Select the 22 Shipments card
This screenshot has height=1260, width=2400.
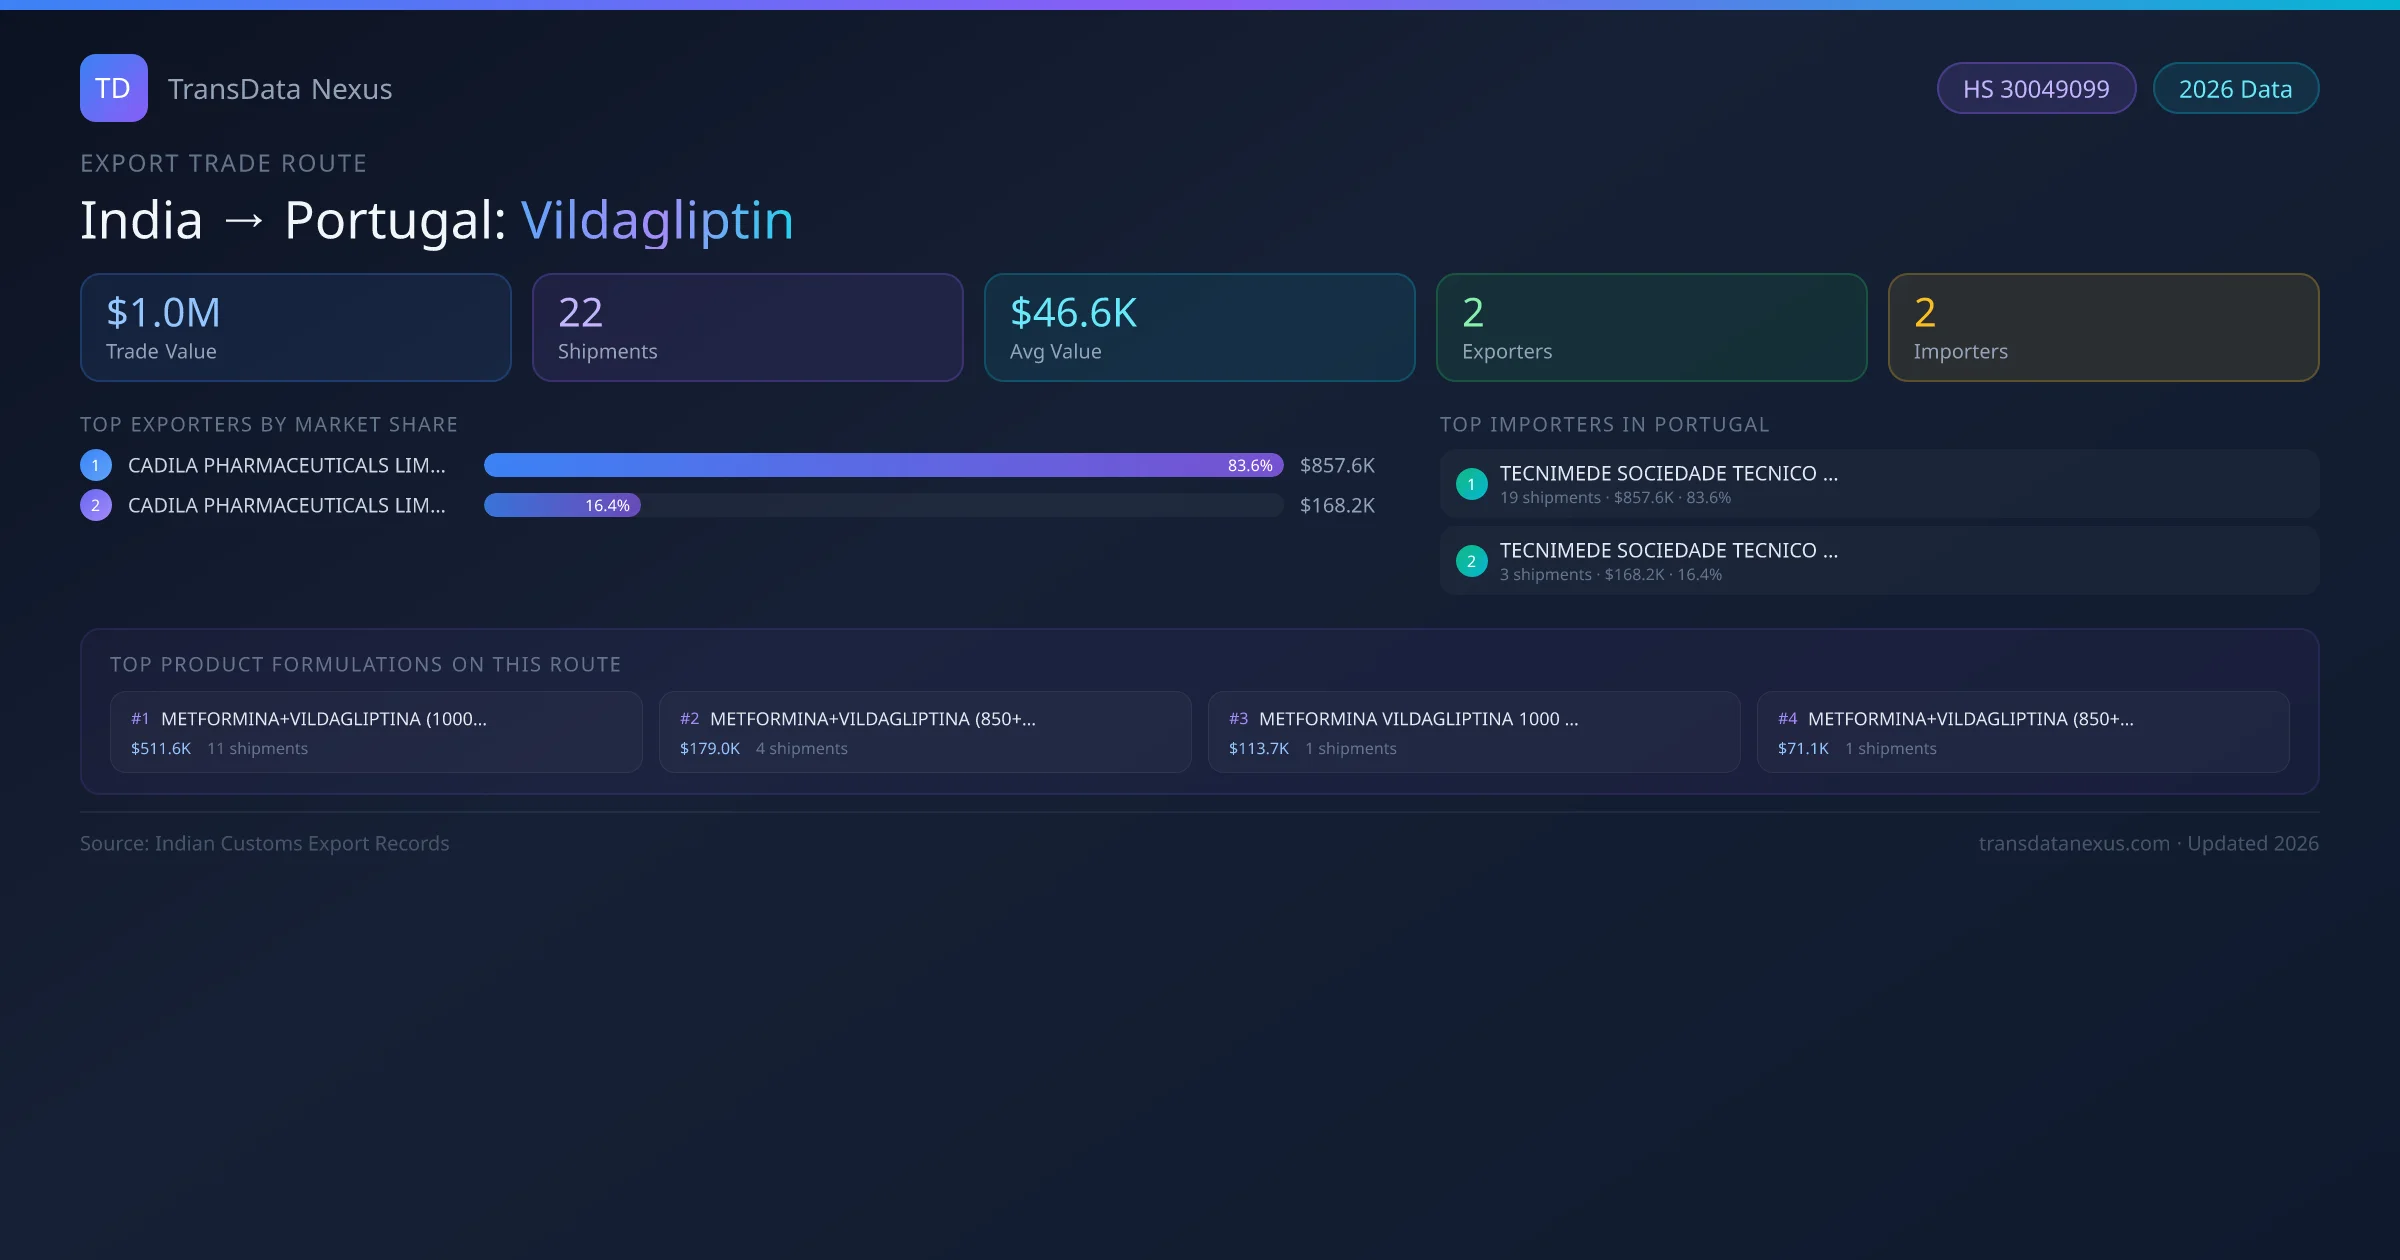click(747, 328)
